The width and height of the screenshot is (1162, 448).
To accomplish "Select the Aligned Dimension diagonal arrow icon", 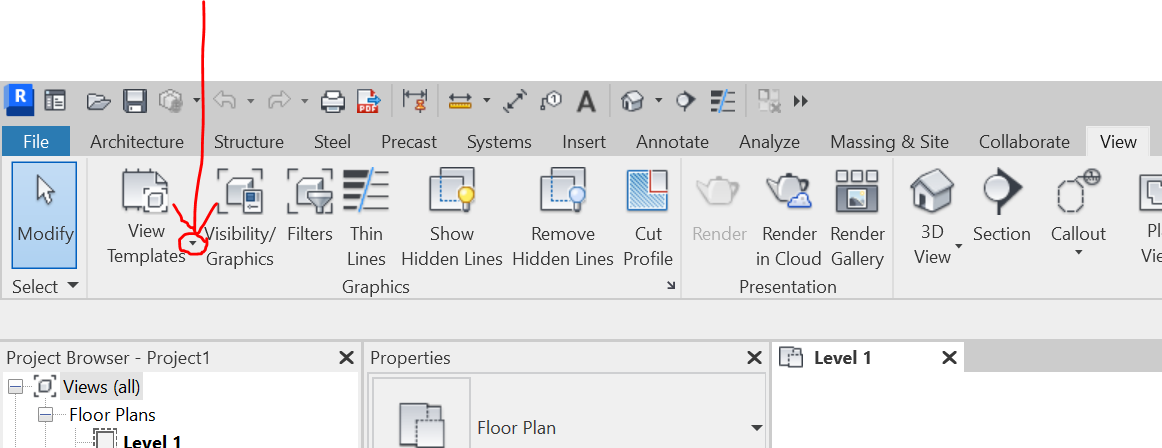I will pos(514,101).
